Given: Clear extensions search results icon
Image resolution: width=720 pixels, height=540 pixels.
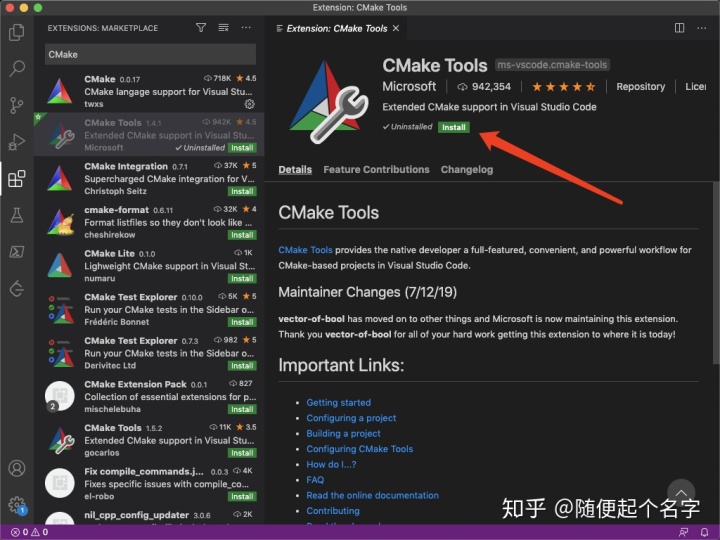Looking at the screenshot, I should pos(224,28).
